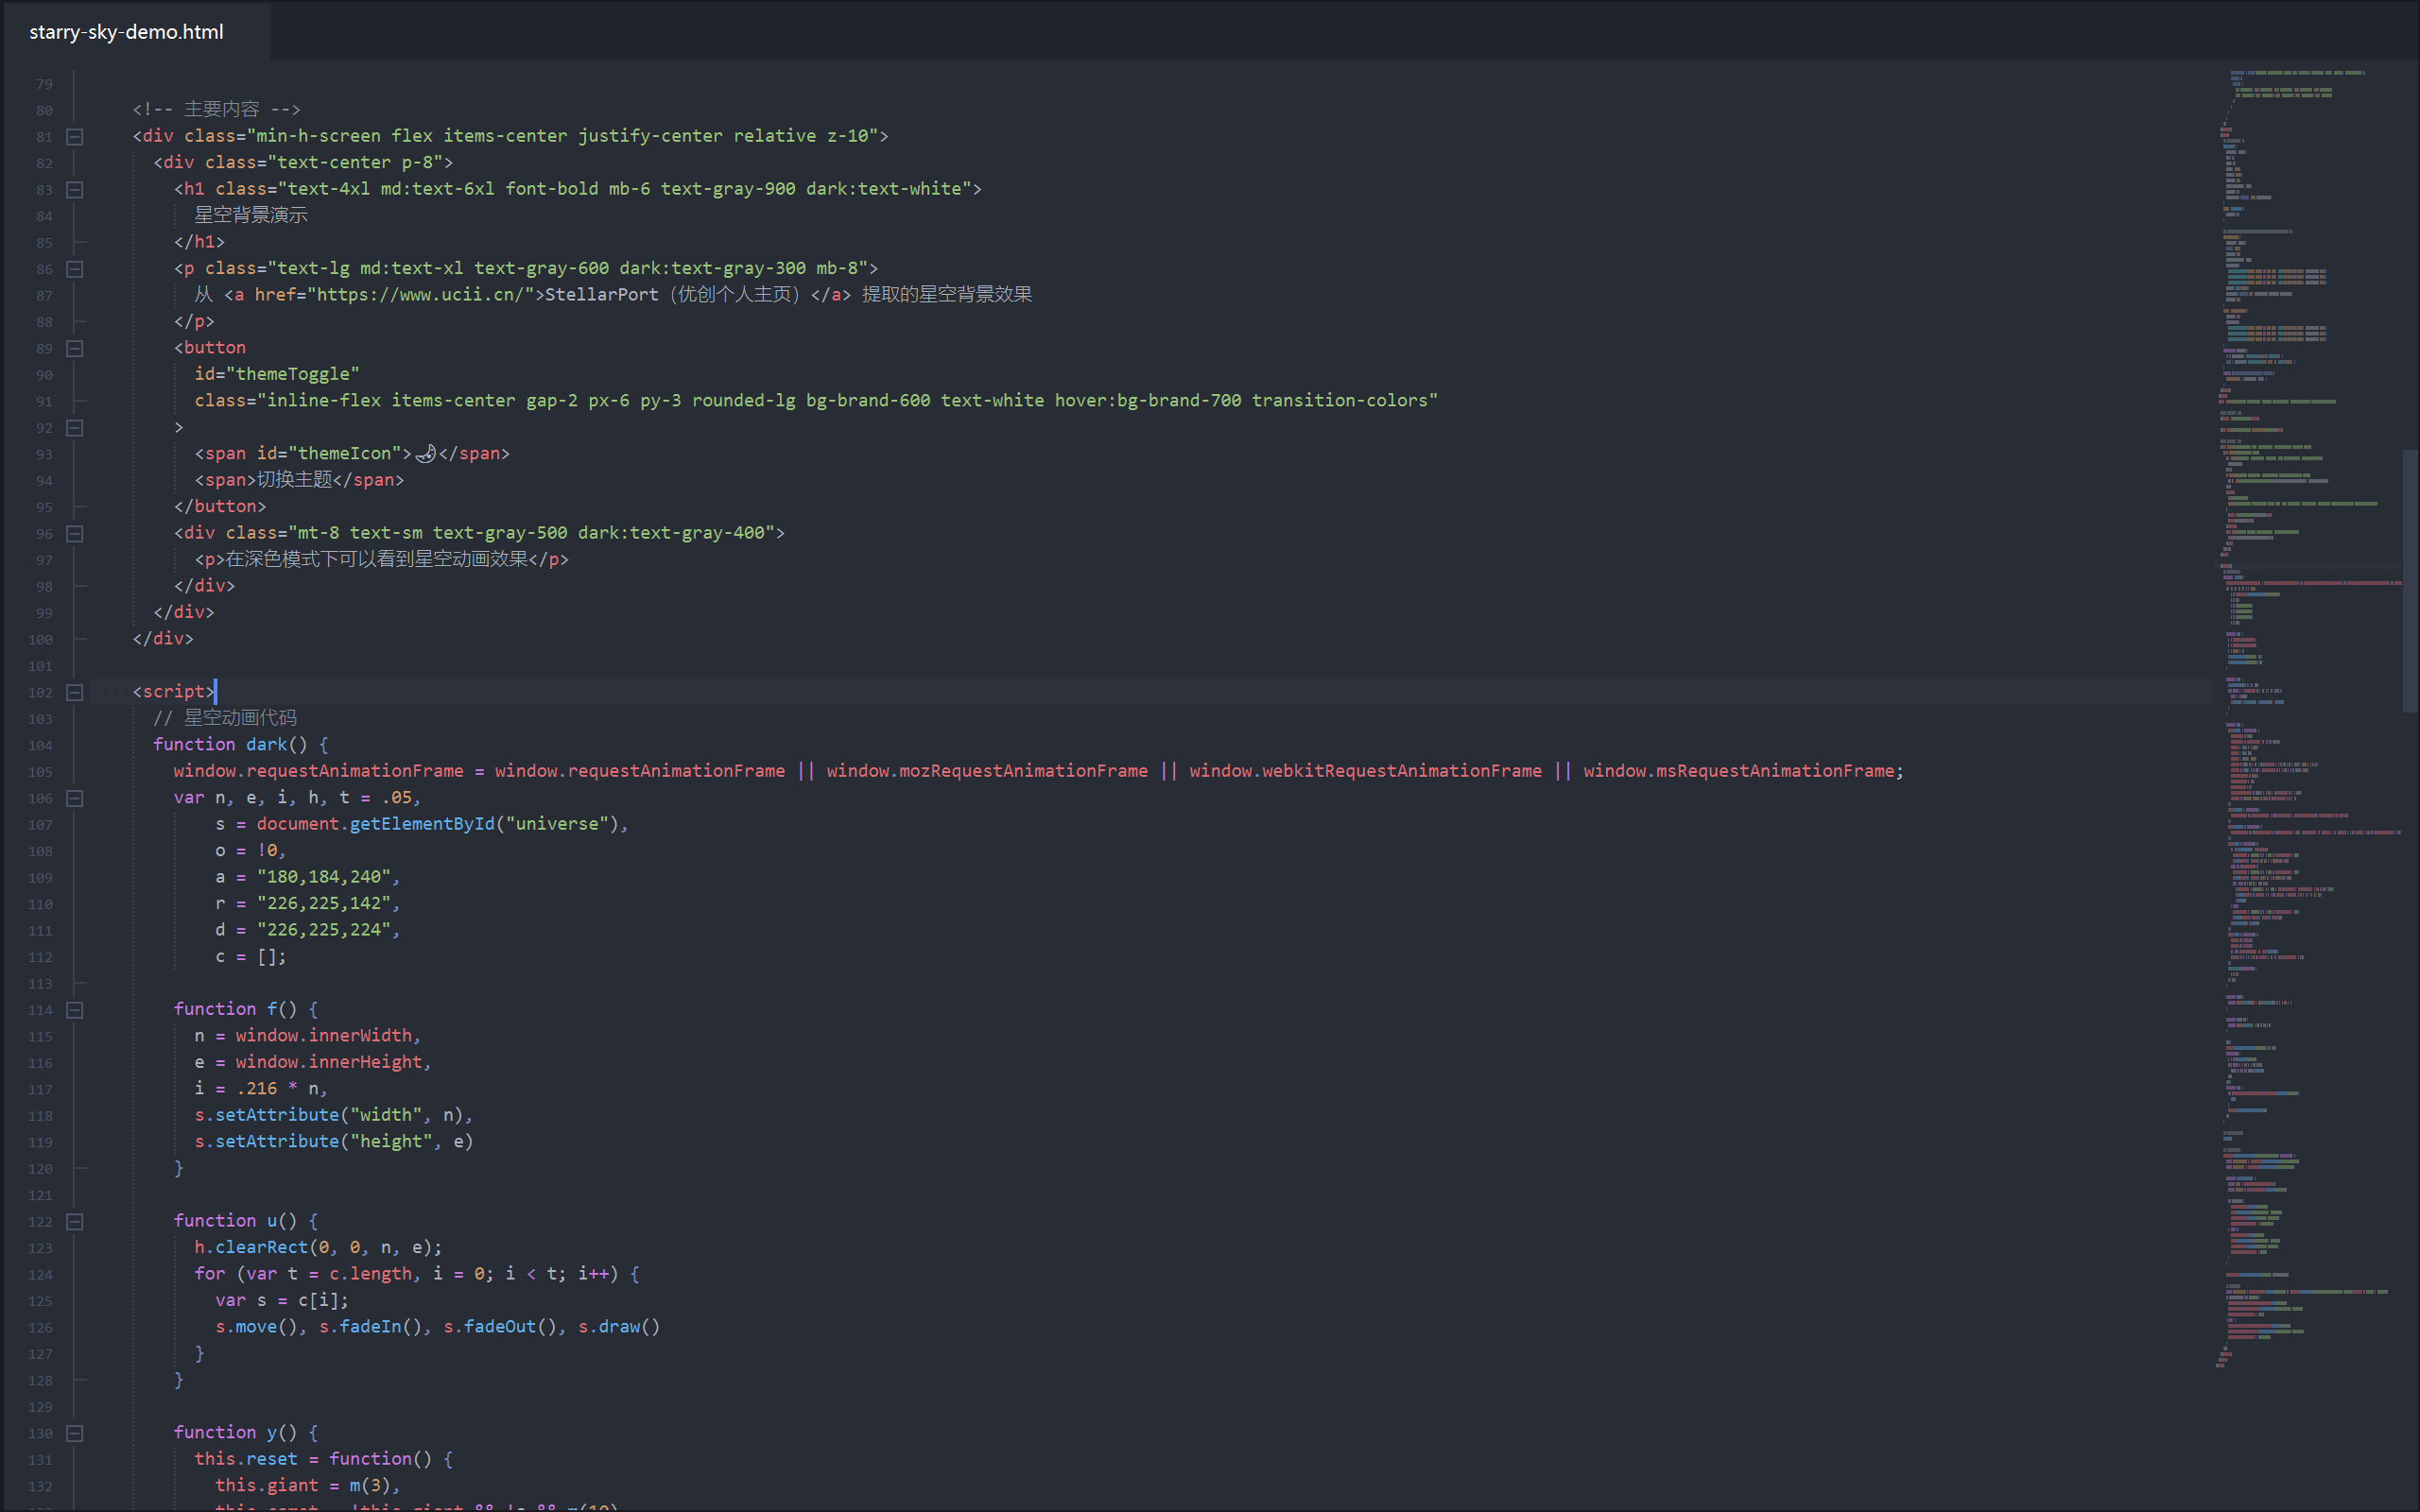Collapse the fold at line 81
Screen dimensions: 2420x1512
click(74, 137)
